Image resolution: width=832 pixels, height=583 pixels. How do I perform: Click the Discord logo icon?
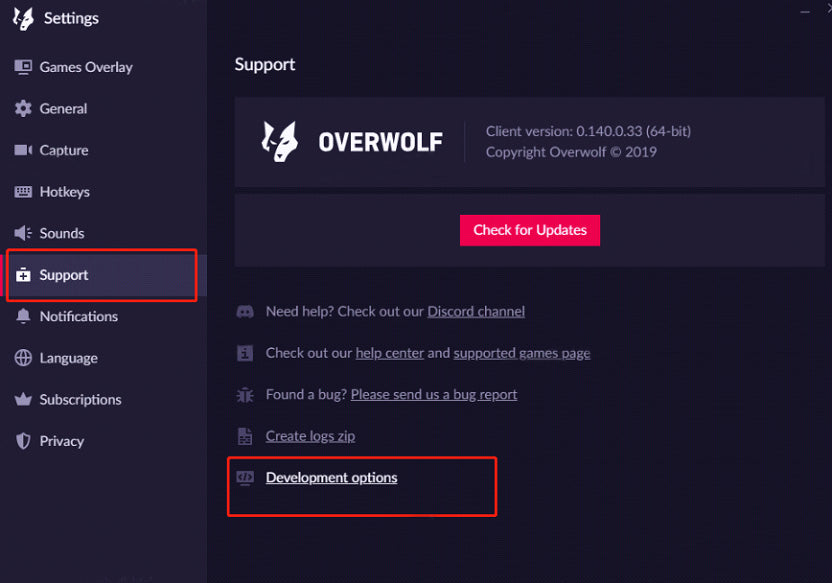(245, 311)
